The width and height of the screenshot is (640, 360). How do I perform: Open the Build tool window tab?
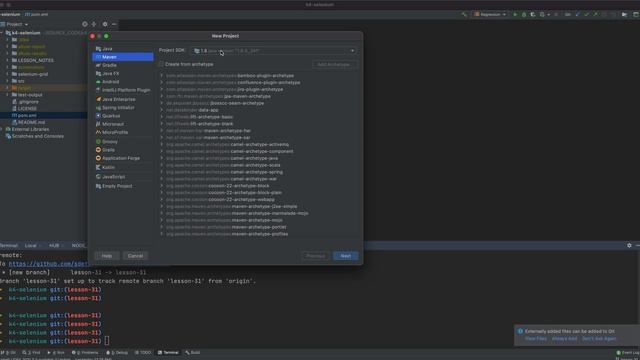(193, 352)
